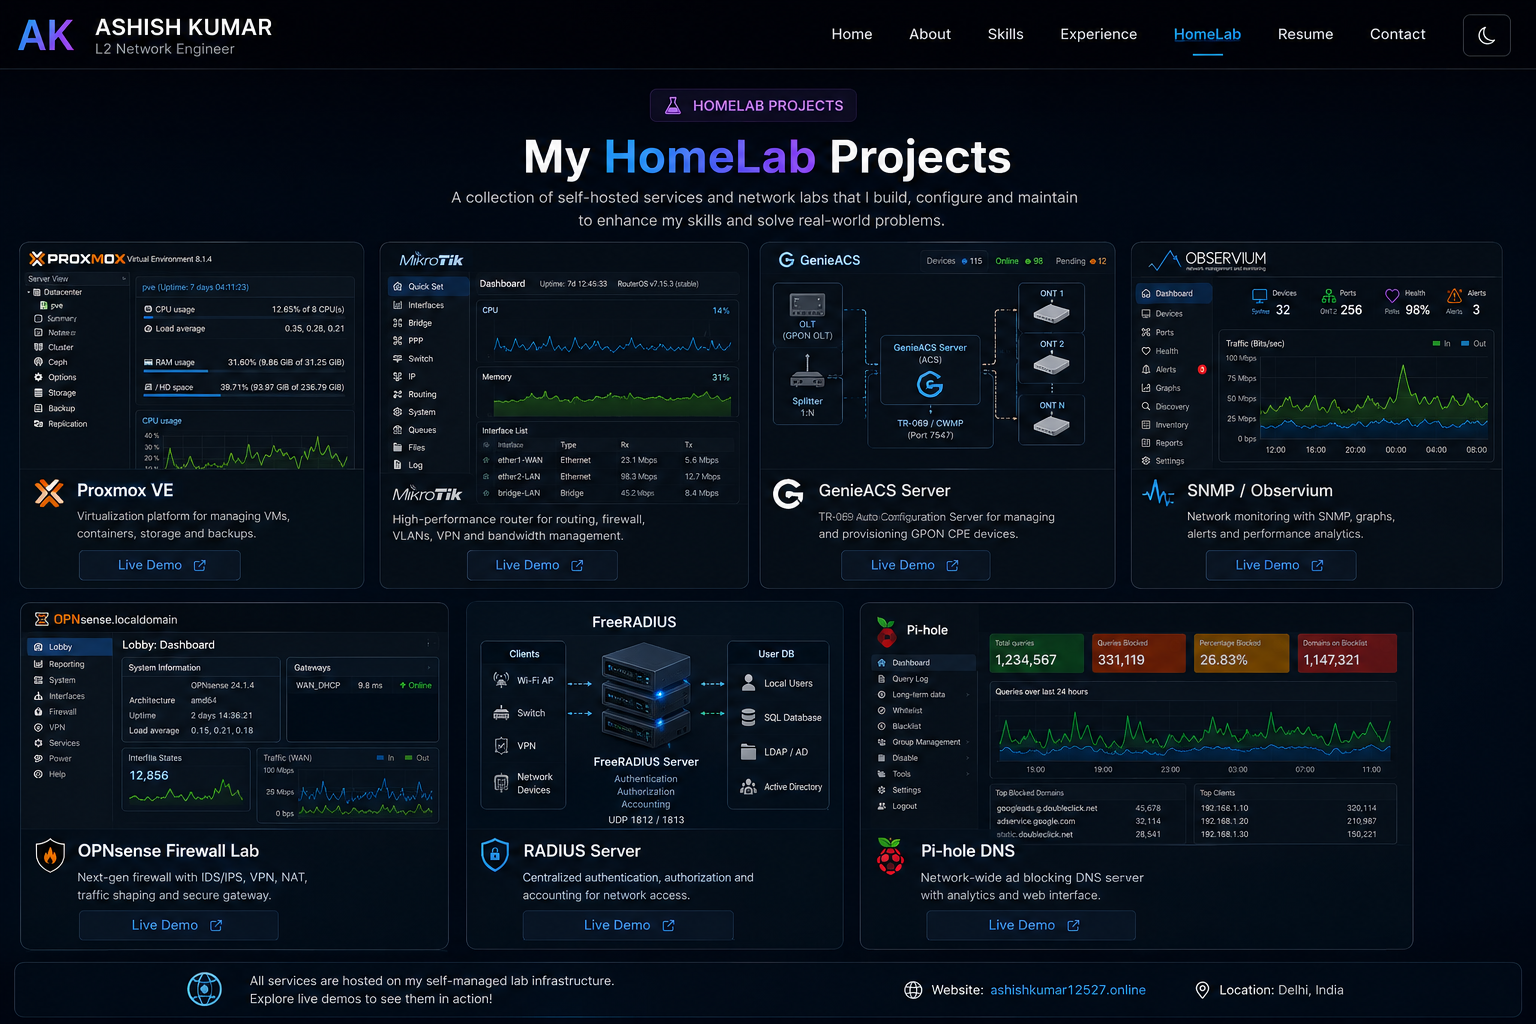Go to Contact page
The height and width of the screenshot is (1024, 1536).
point(1397,34)
